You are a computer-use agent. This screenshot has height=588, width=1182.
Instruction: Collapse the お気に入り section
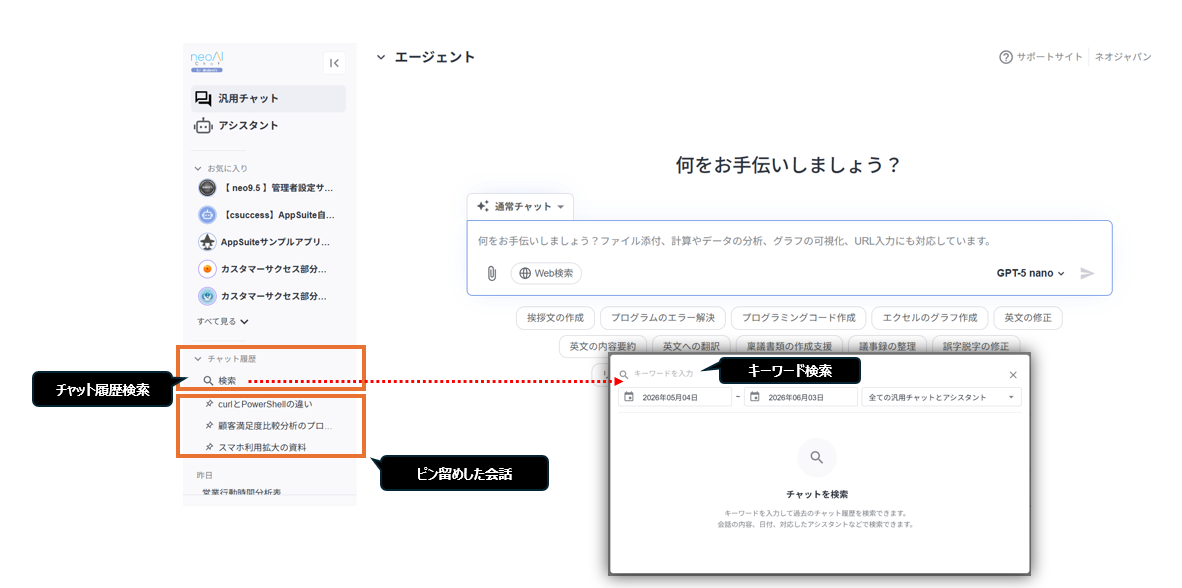pos(198,169)
